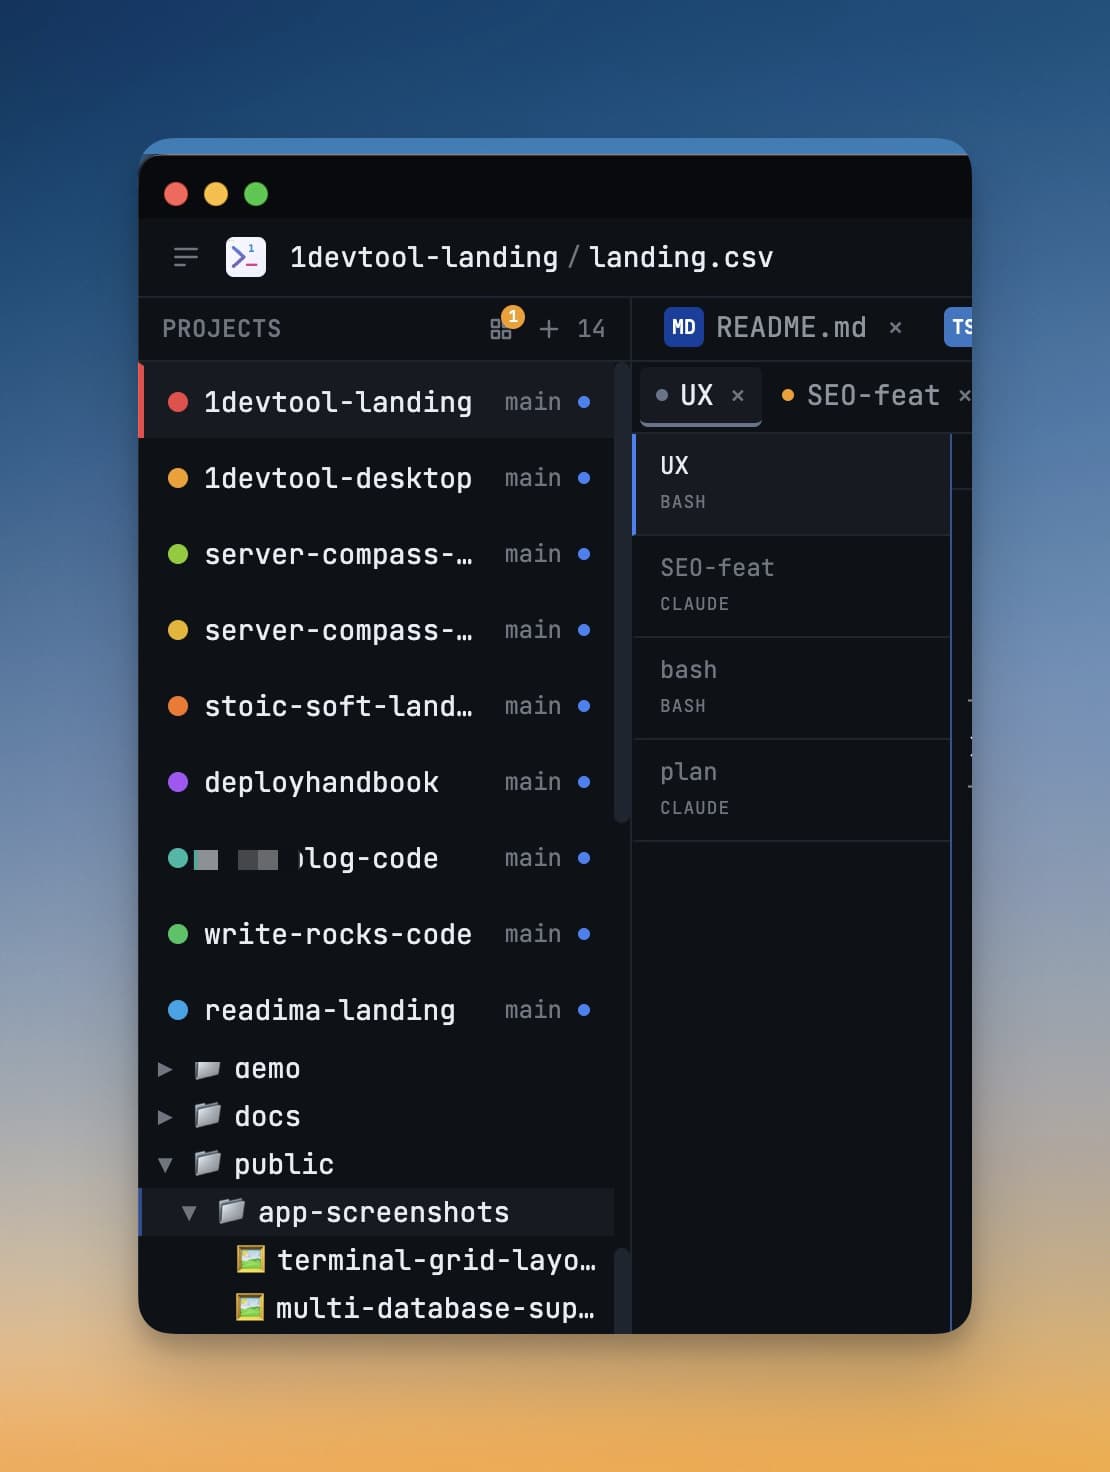Viewport: 1110px width, 1472px height.
Task: Expand the docs folder
Action: [166, 1116]
